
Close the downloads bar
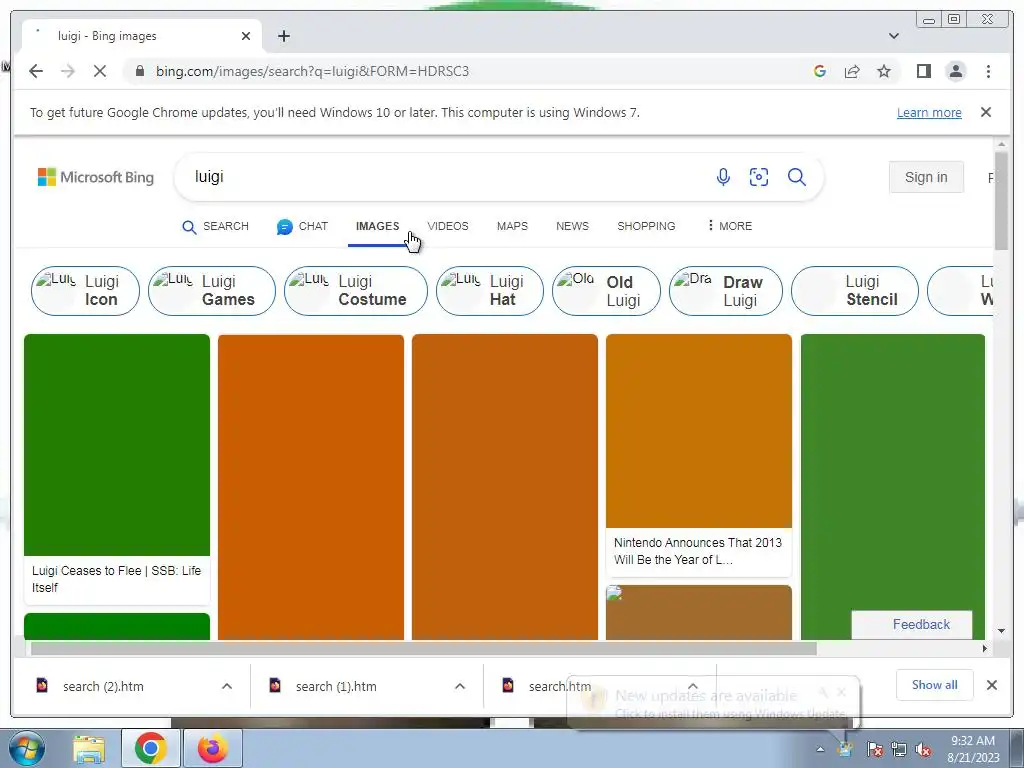(991, 685)
